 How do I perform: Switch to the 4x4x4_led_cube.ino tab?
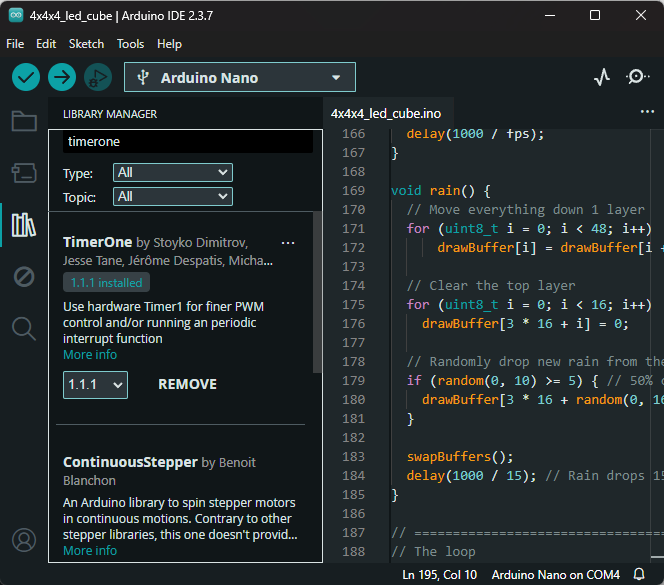386,113
